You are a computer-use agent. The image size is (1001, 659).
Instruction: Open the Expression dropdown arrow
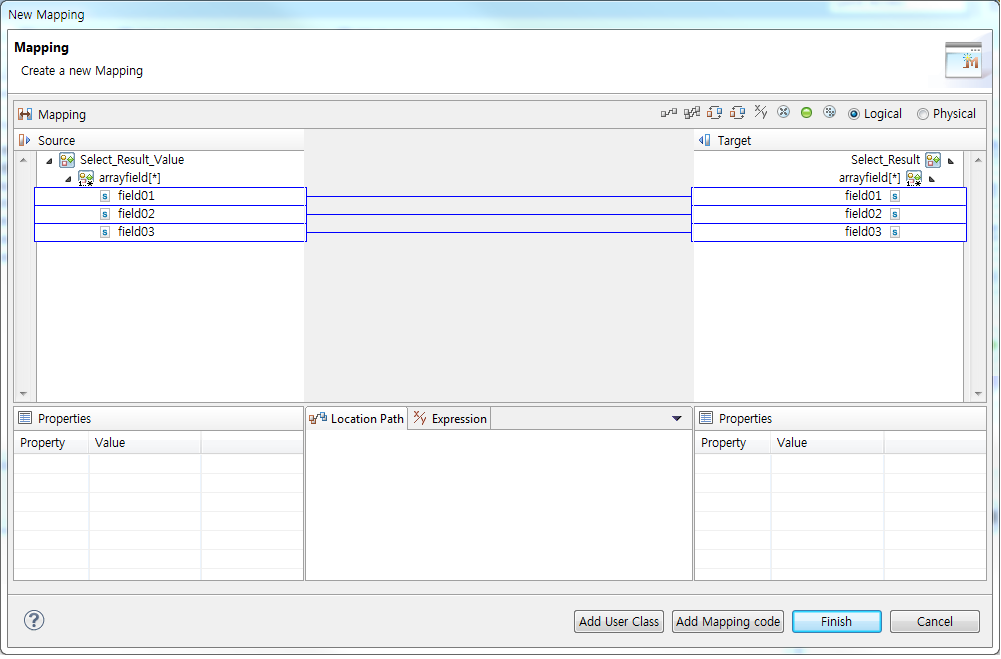[677, 418]
